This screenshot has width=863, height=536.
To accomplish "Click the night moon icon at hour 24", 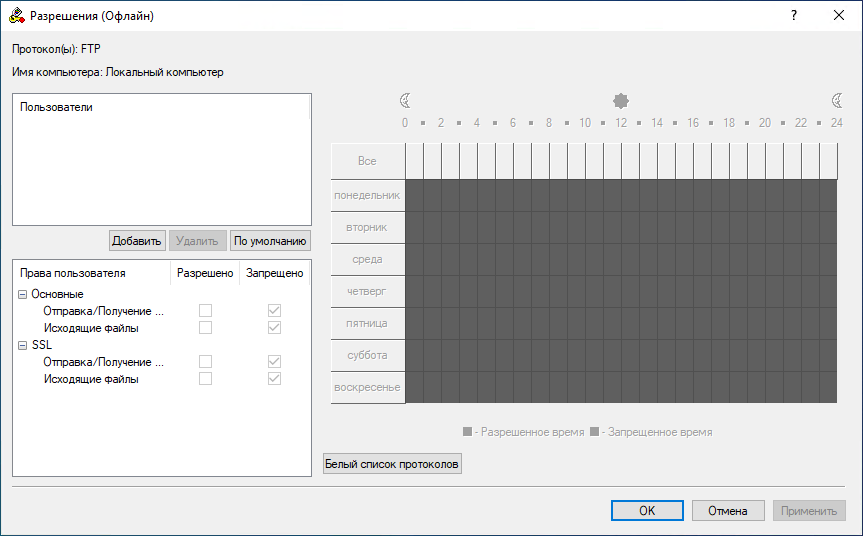I will pyautogui.click(x=837, y=101).
